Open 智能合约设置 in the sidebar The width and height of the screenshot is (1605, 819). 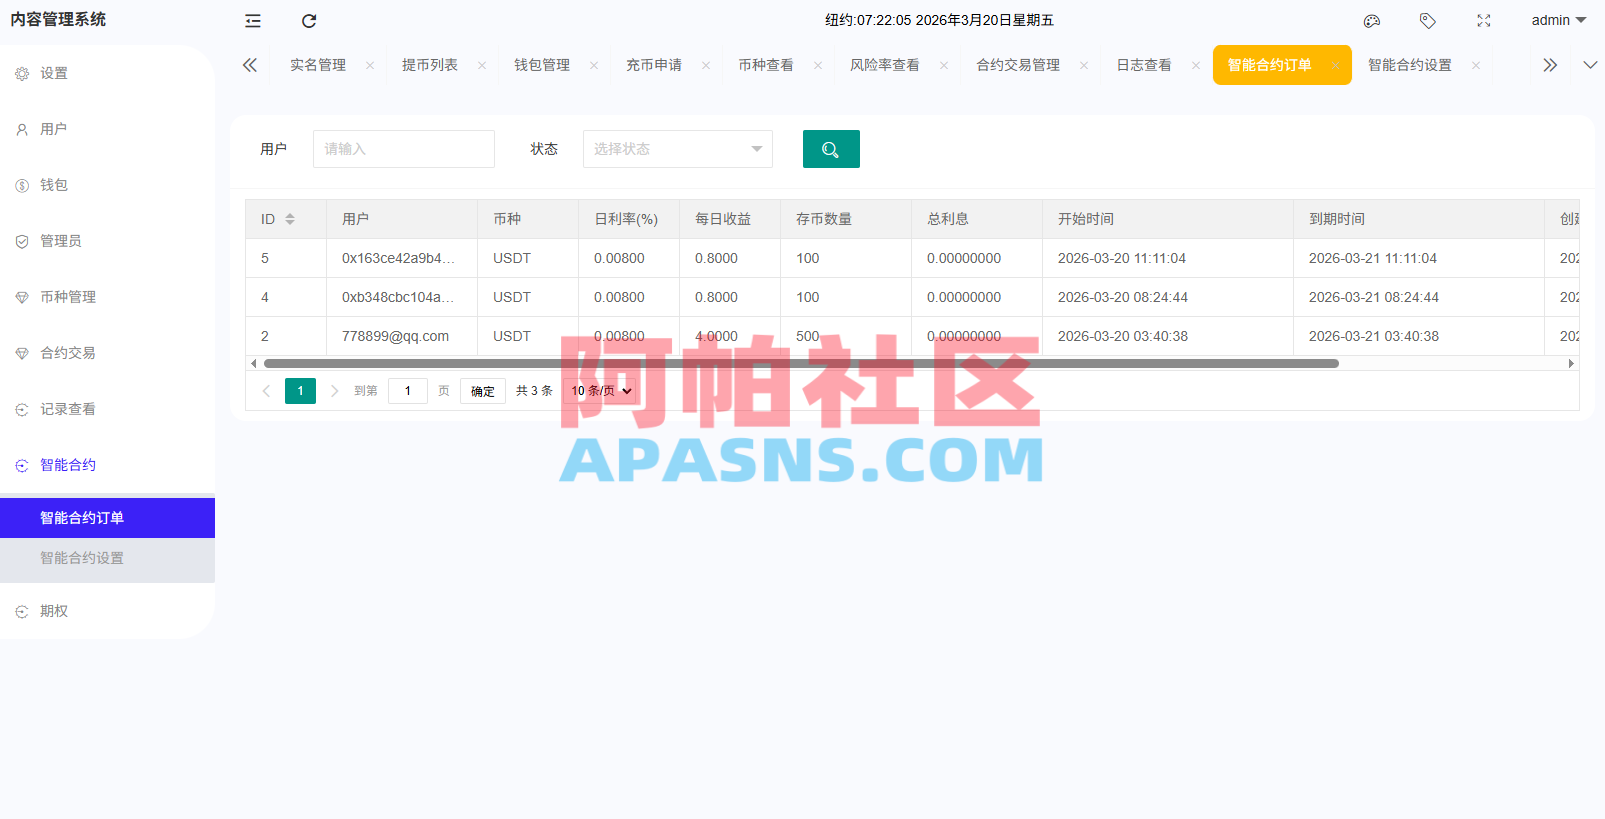[x=107, y=558]
